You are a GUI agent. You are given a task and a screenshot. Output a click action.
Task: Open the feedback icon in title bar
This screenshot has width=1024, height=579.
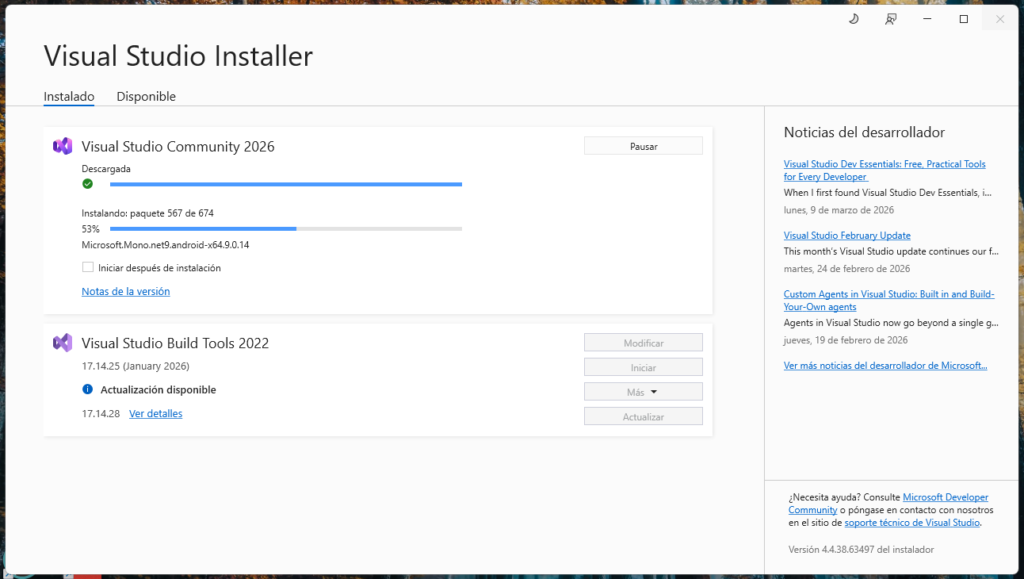click(x=891, y=19)
